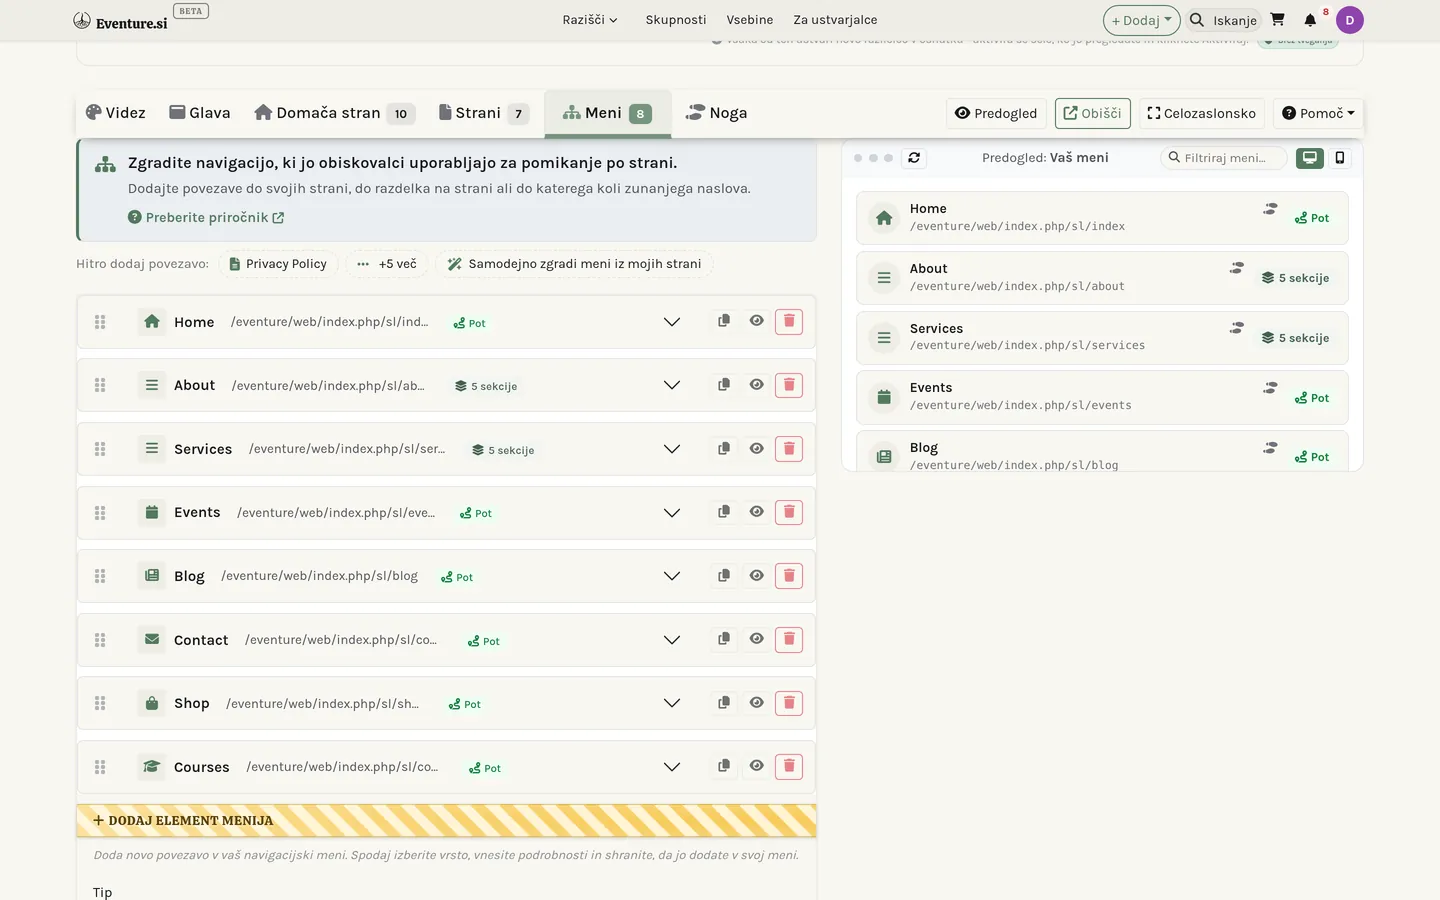Expand the Services menu item details
1440x900 pixels.
[x=672, y=449]
